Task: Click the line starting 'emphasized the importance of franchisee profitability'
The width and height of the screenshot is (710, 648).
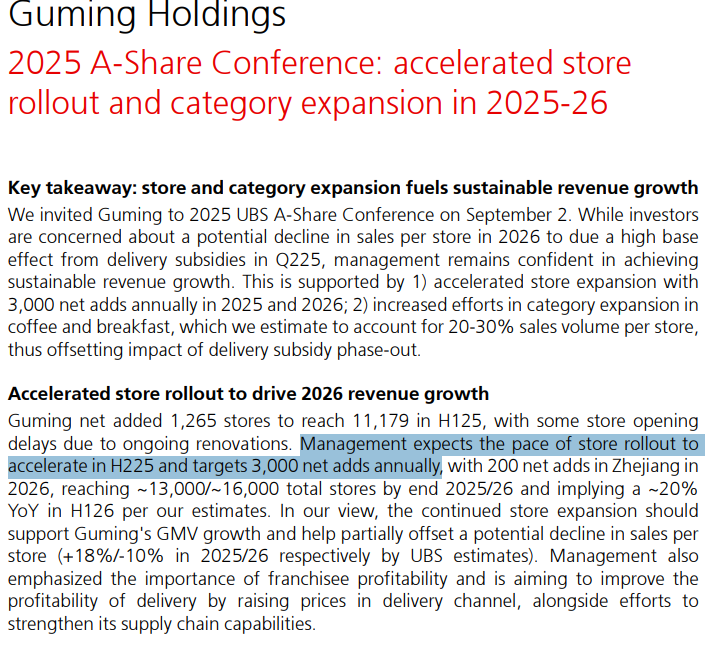Action: coord(353,579)
